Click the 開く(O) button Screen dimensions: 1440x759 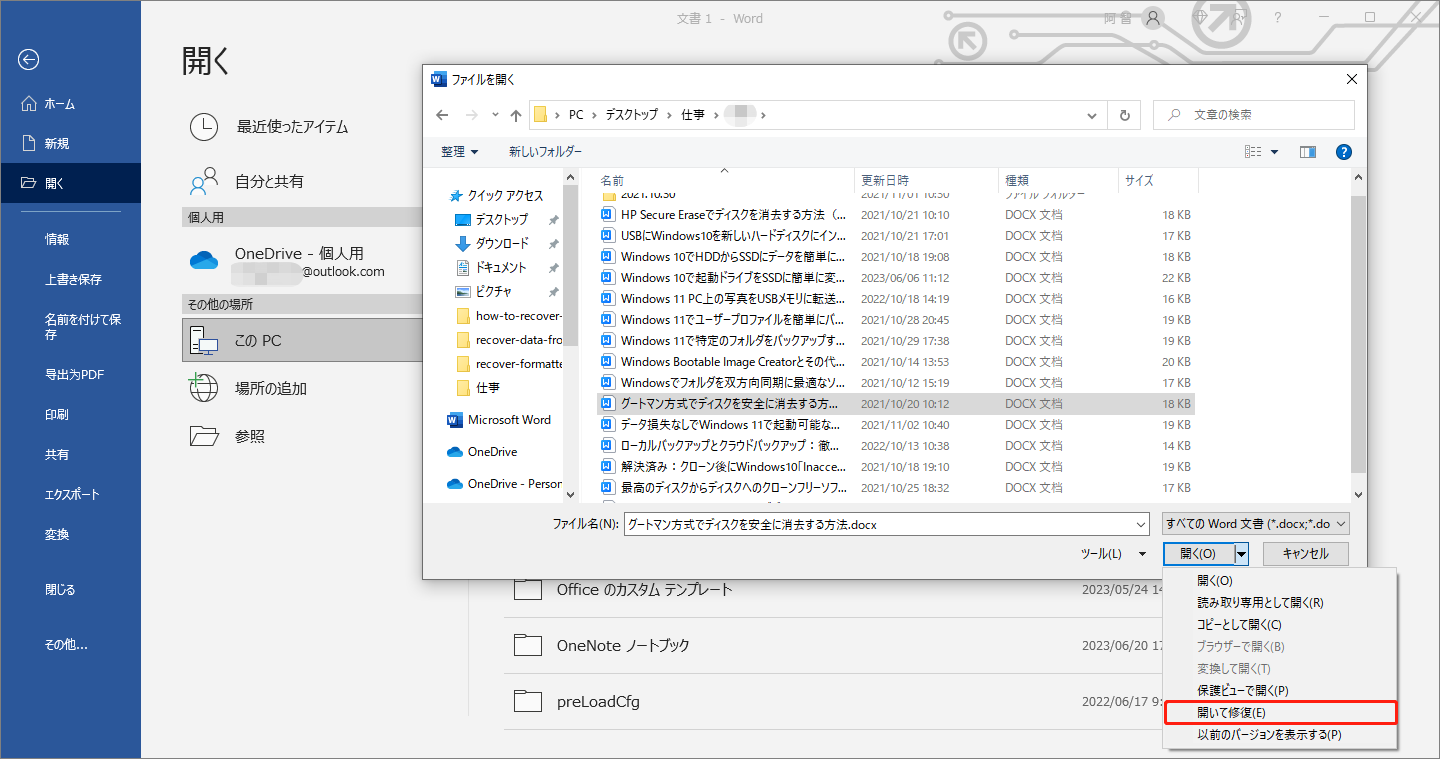point(1199,553)
